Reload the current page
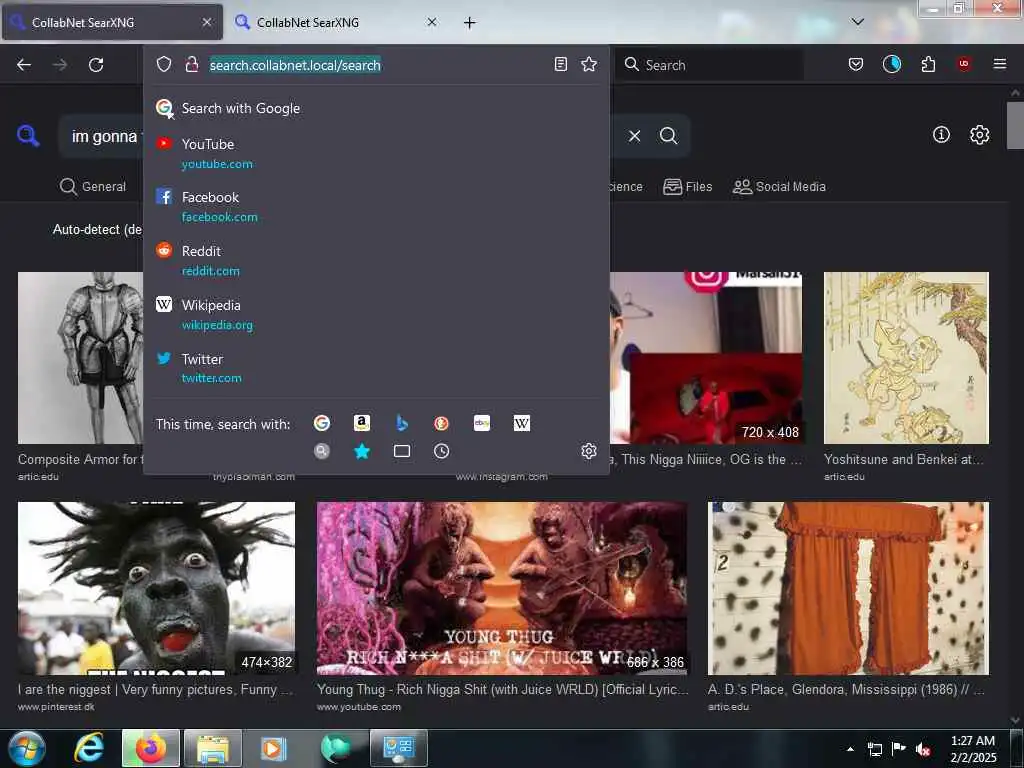 96,65
